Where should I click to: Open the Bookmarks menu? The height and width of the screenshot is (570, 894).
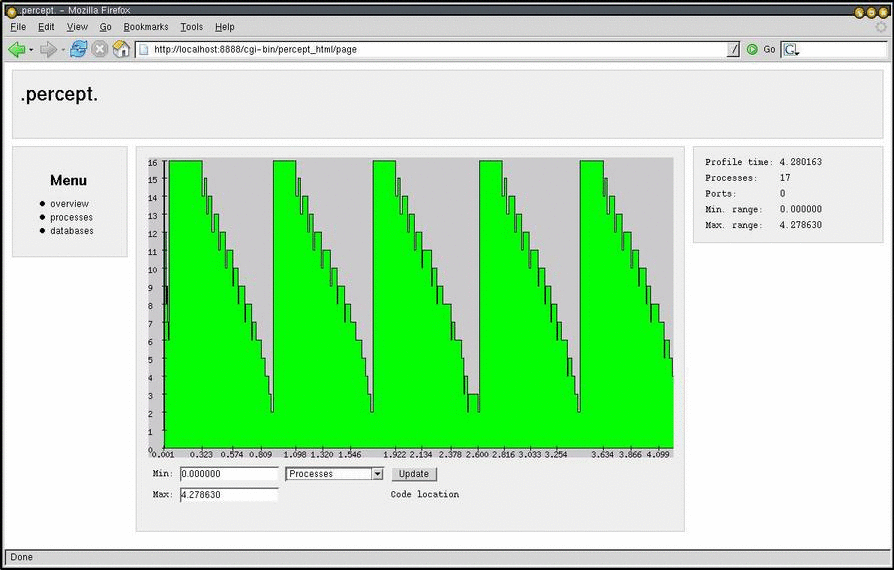click(146, 27)
